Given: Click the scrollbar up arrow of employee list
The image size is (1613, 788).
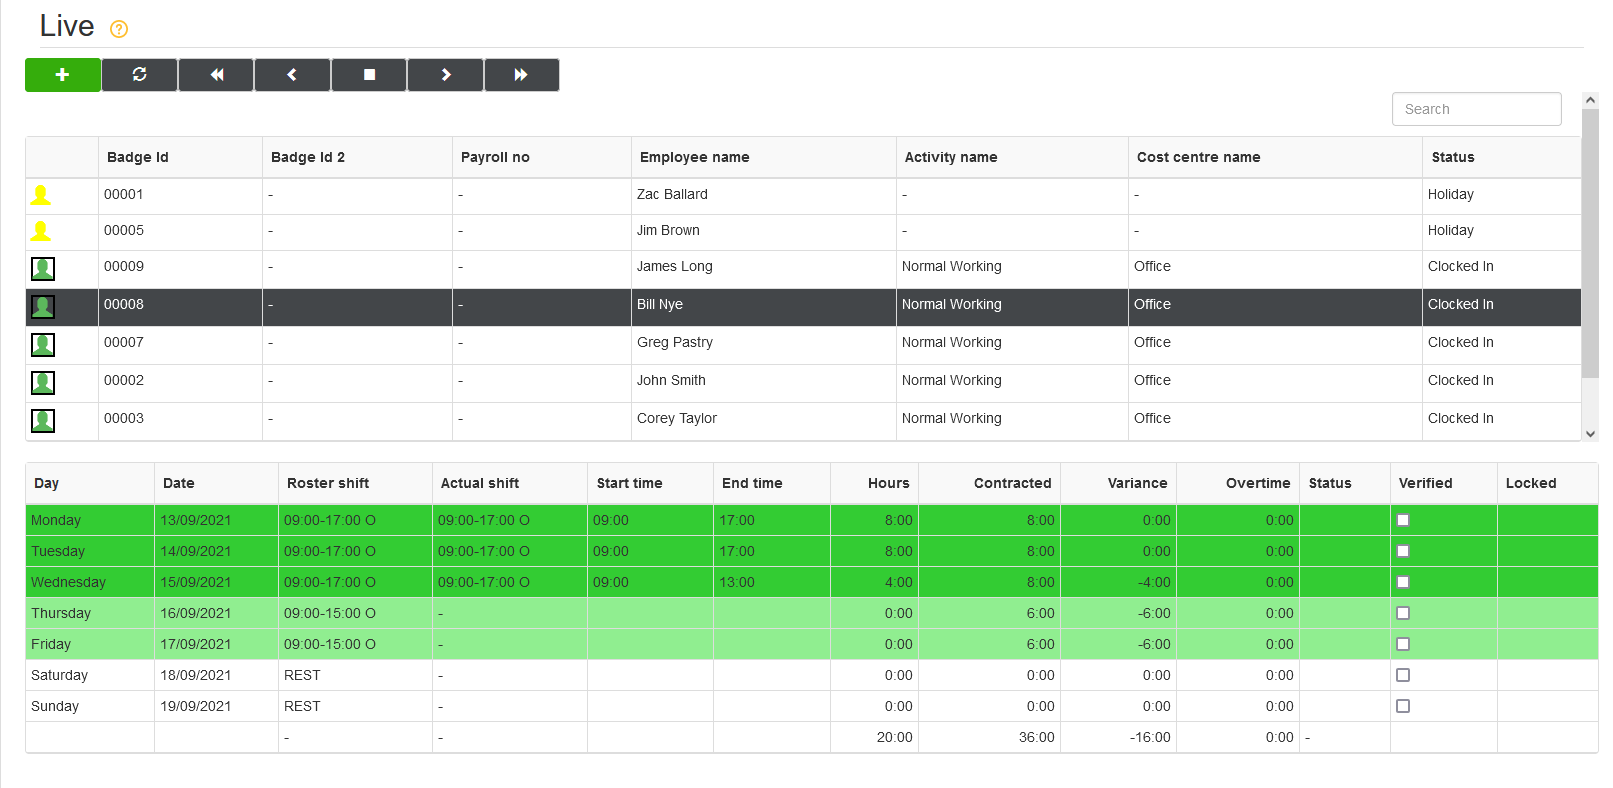Looking at the screenshot, I should point(1590,100).
